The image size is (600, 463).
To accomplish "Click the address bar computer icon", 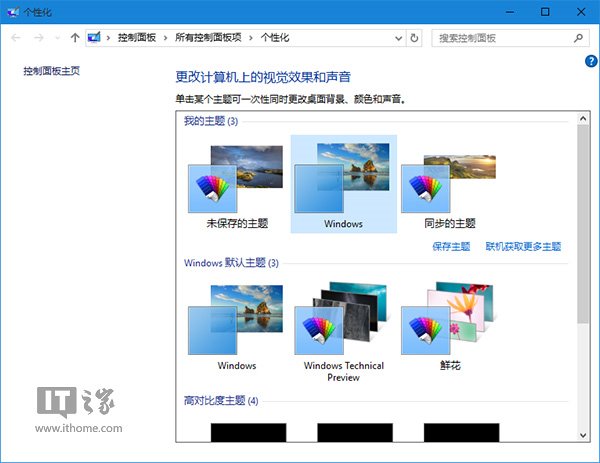I will pos(95,38).
